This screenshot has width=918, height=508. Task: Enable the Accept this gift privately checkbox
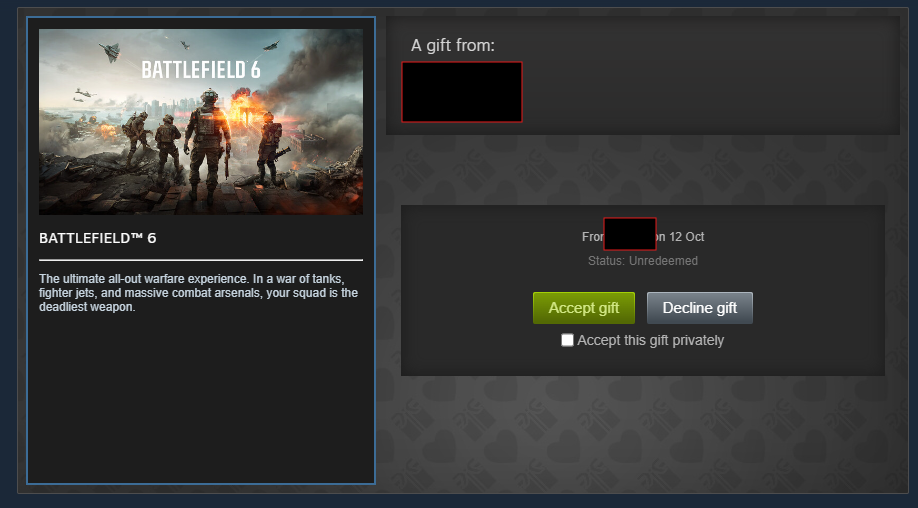click(x=567, y=340)
